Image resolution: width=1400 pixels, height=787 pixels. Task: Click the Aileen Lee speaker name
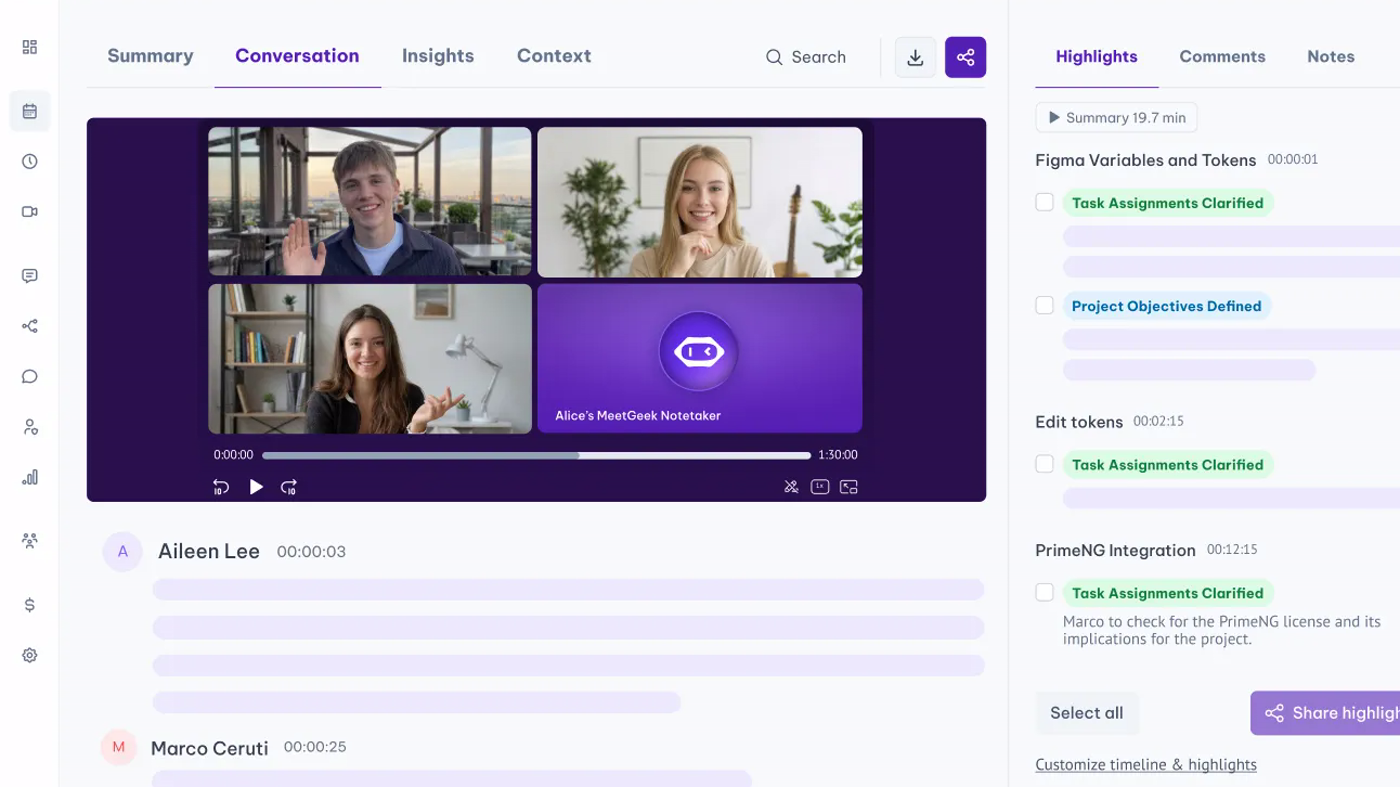[209, 552]
